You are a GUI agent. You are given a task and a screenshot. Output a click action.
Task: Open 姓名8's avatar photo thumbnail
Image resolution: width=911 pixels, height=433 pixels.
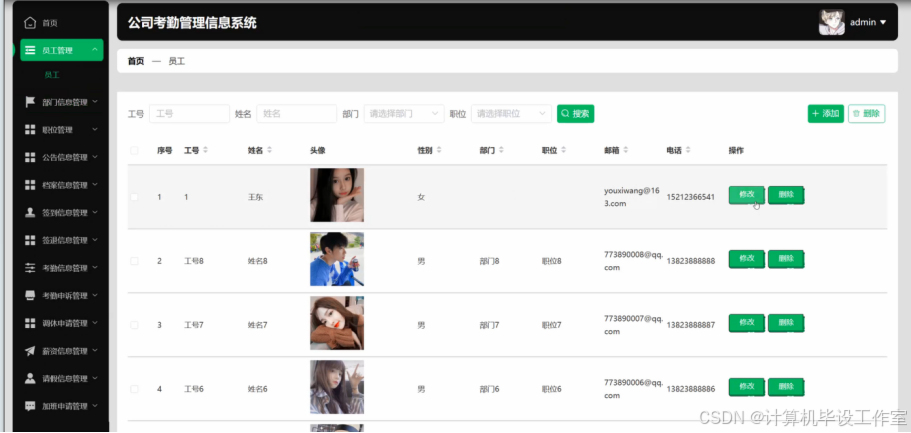click(337, 259)
